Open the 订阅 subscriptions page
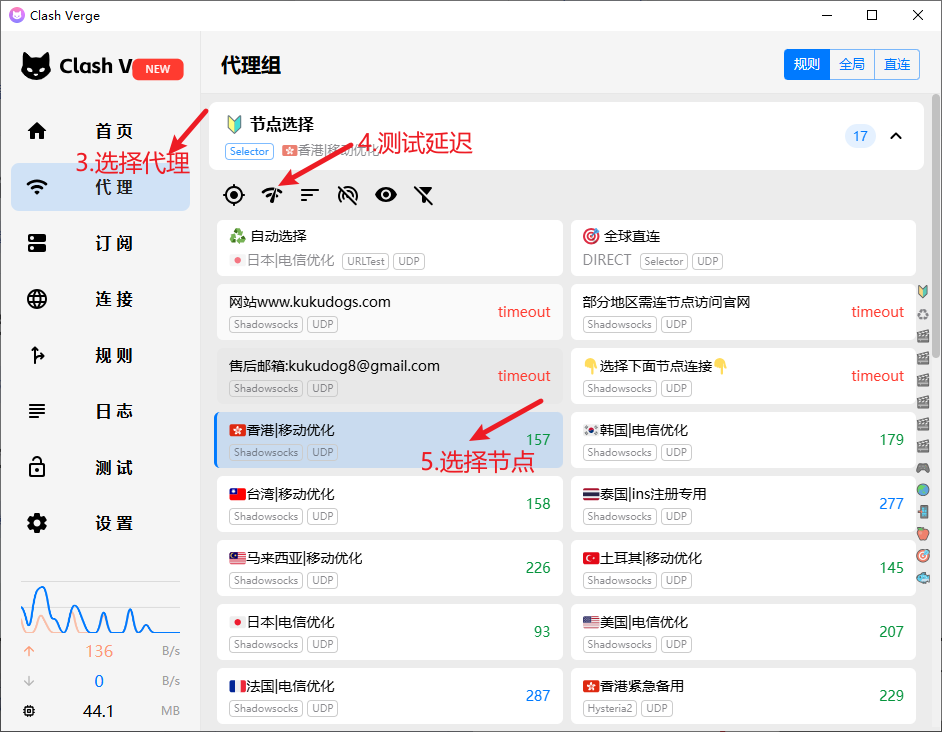The image size is (942, 732). pos(100,243)
